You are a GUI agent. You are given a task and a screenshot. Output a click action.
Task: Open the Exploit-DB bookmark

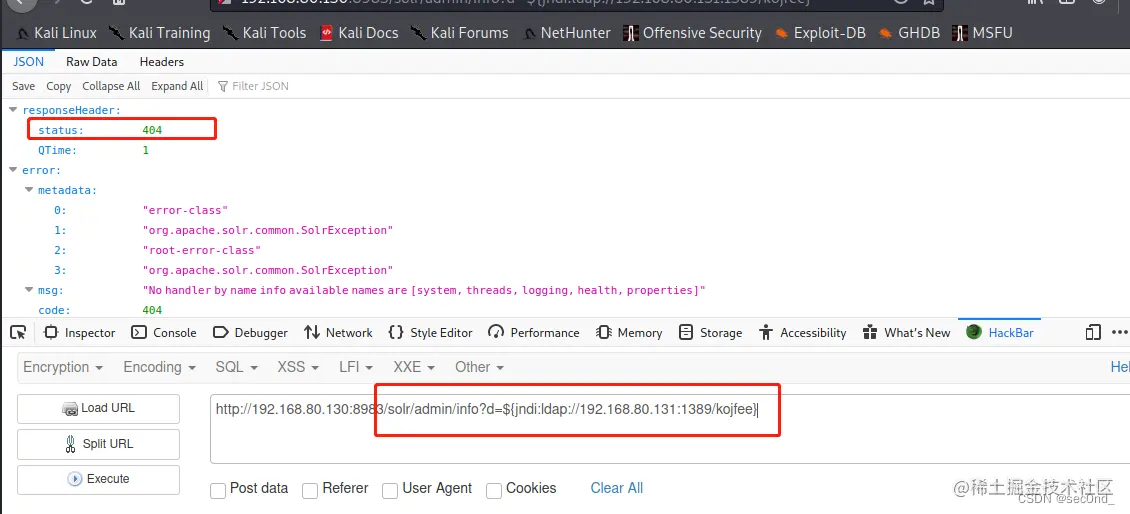coord(820,33)
